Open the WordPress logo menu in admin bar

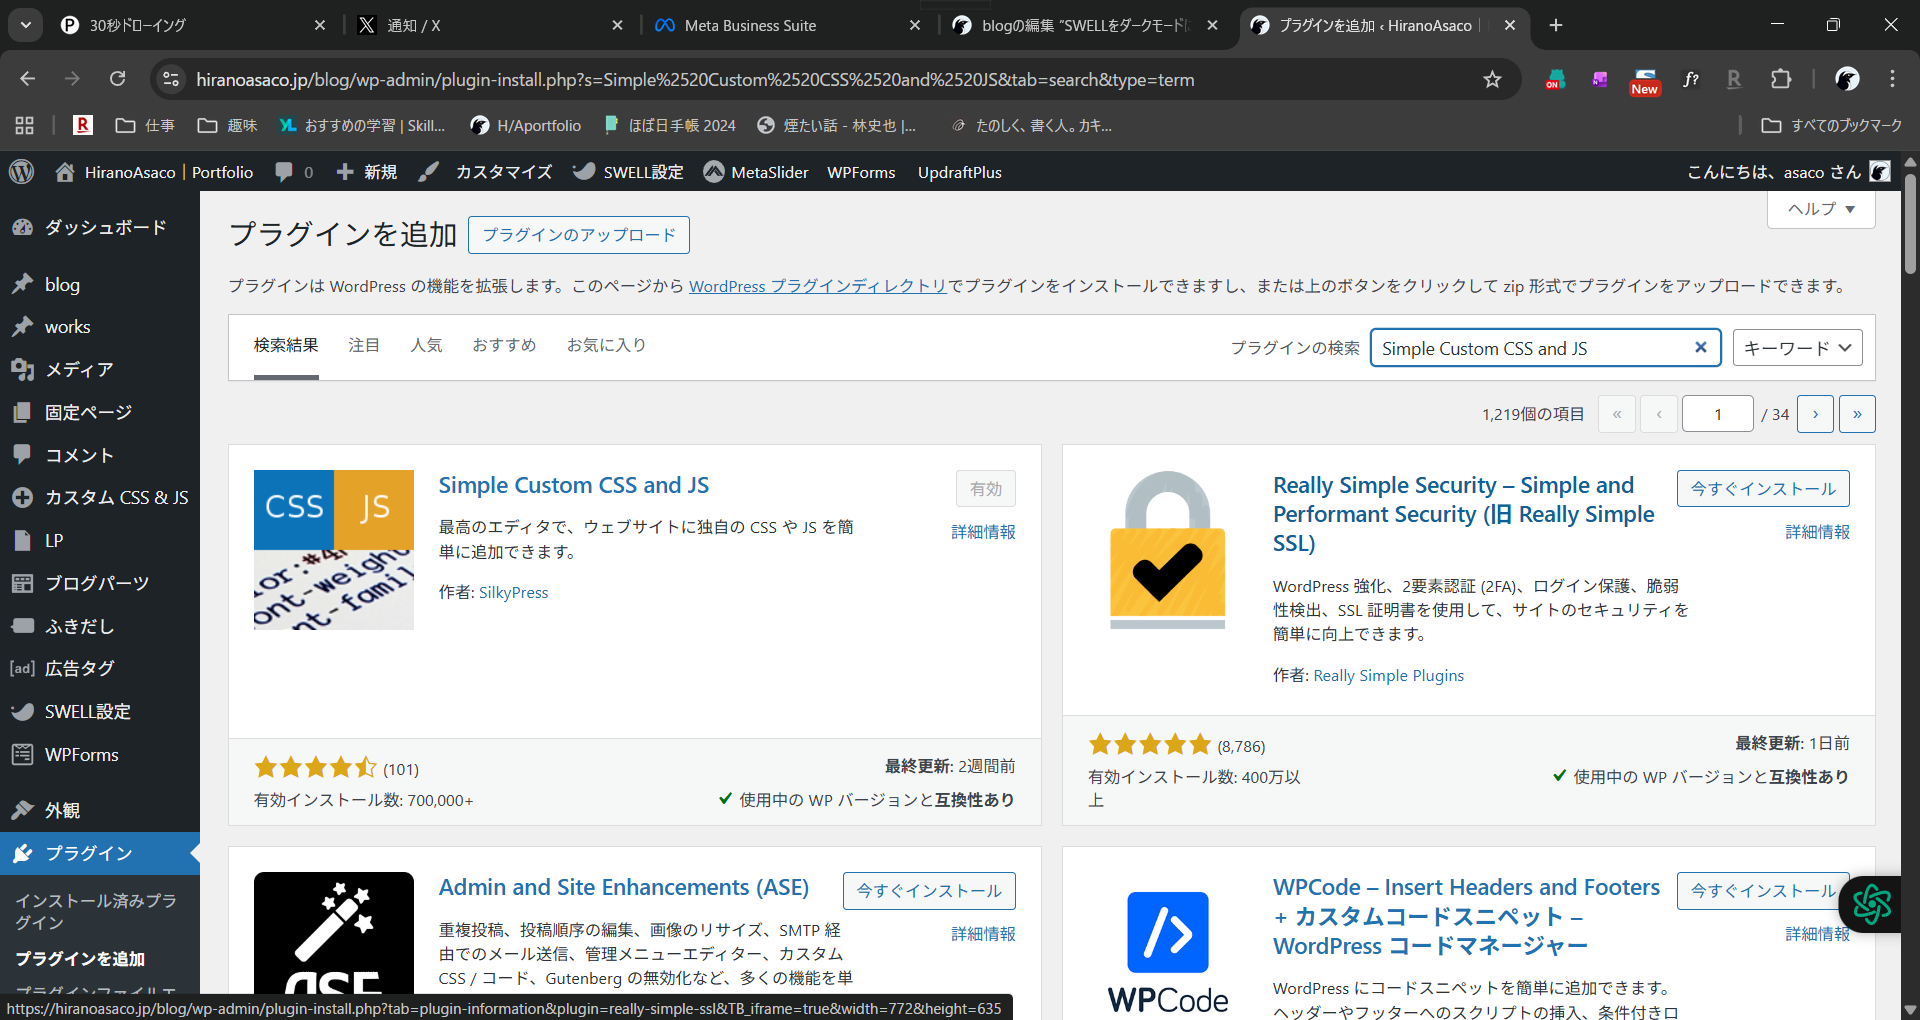[x=21, y=171]
